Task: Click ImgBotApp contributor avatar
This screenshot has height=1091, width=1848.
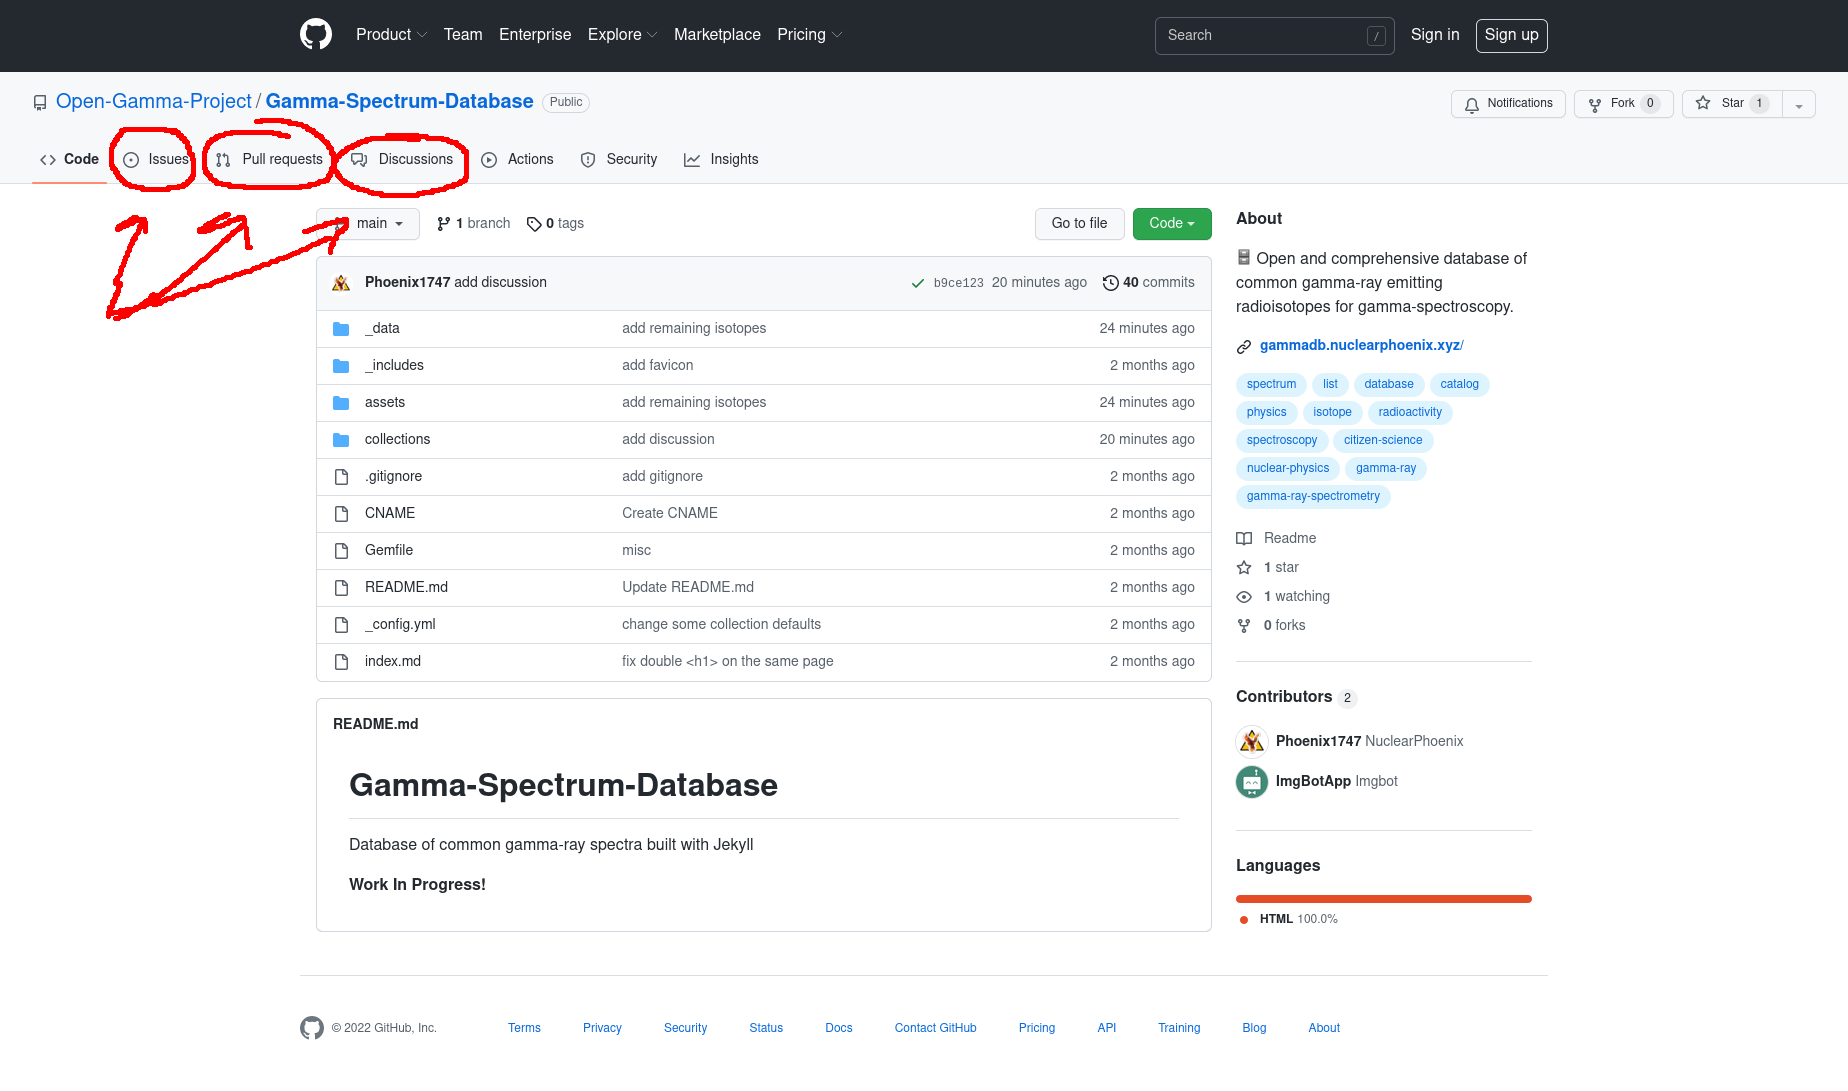Action: pos(1252,782)
